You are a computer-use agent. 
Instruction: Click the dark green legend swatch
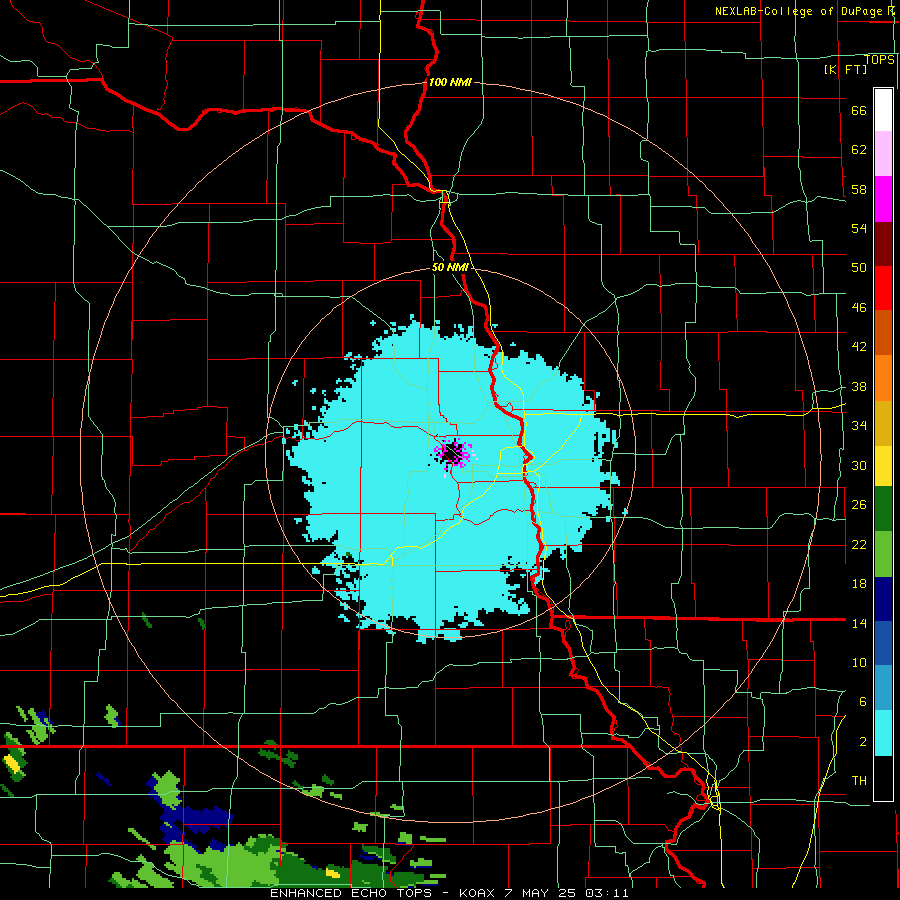pyautogui.click(x=883, y=509)
